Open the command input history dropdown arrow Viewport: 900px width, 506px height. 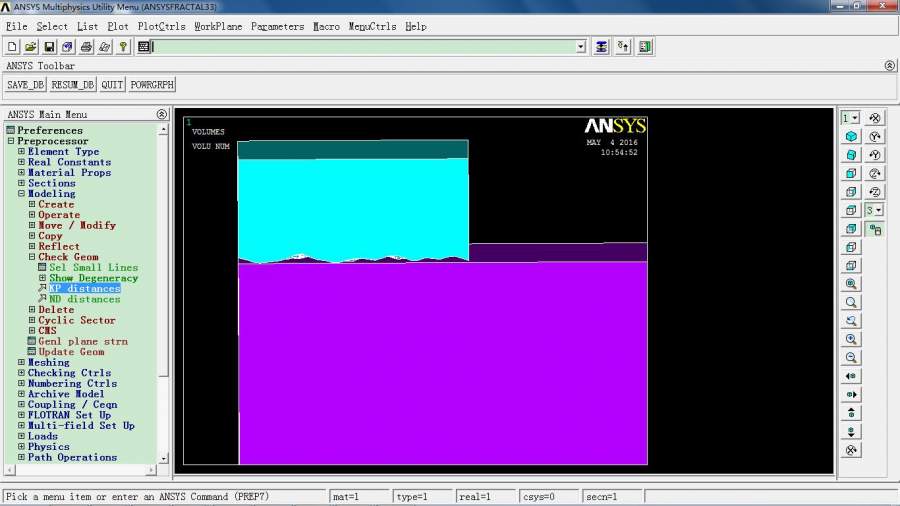[x=581, y=47]
